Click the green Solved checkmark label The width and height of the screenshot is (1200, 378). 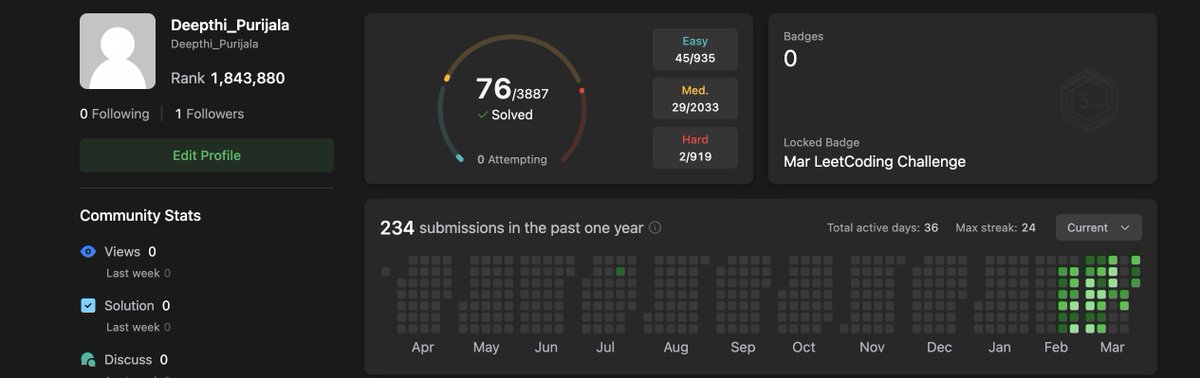[505, 115]
